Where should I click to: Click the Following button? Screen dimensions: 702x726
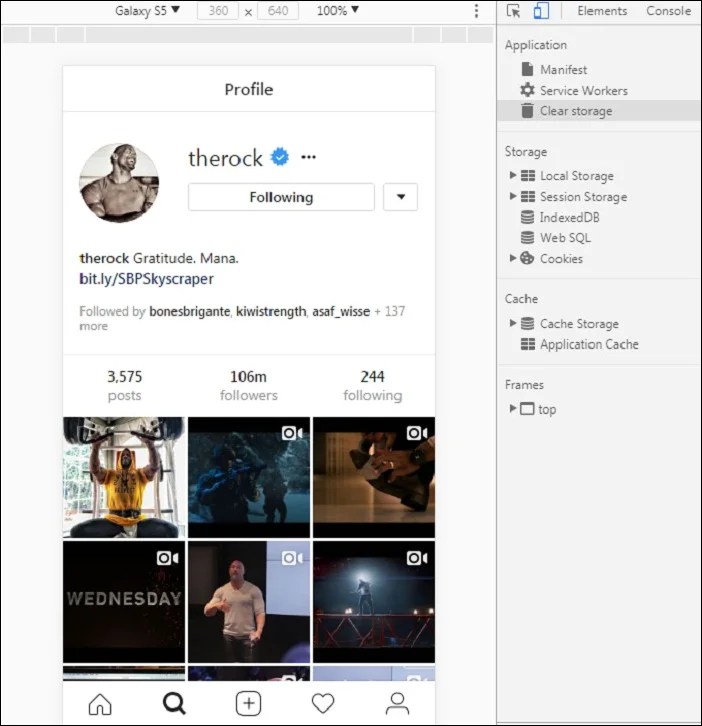(x=281, y=197)
